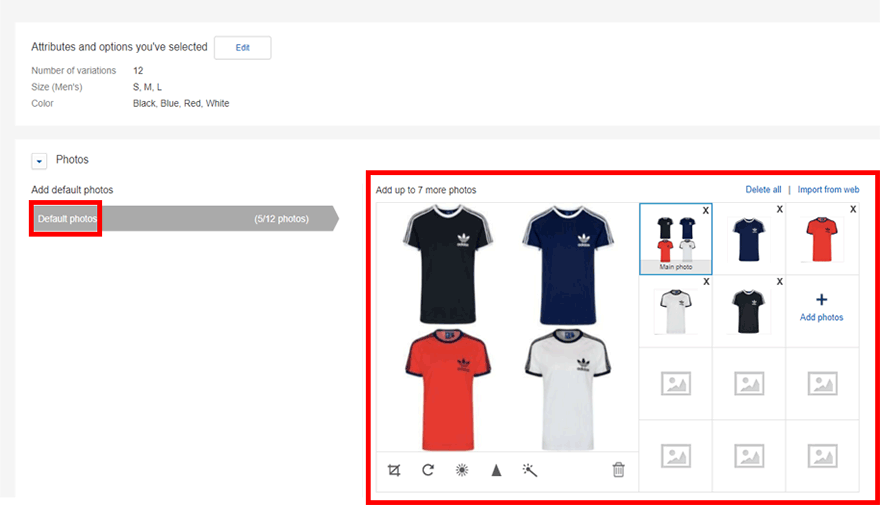Viewport: 880px width, 505px height.
Task: Remove the main photo thumbnail with X
Action: pyautogui.click(x=706, y=210)
